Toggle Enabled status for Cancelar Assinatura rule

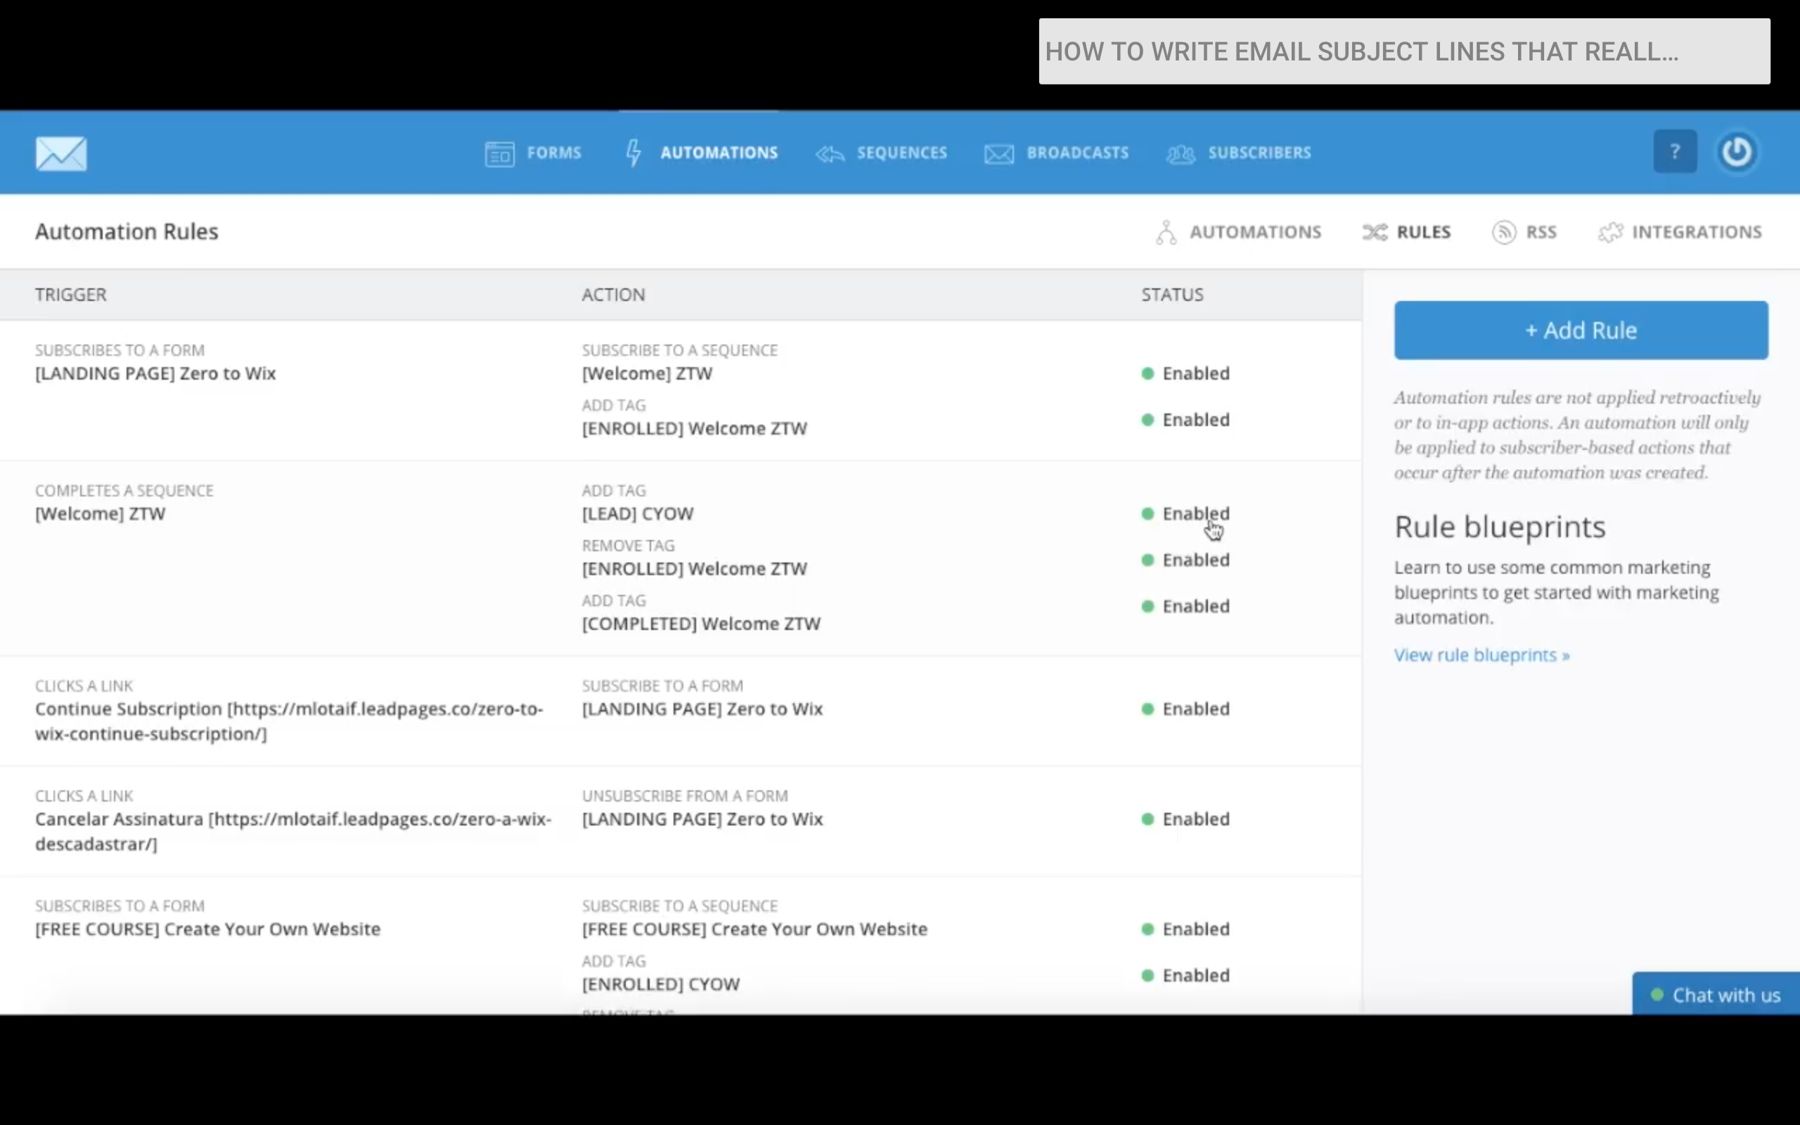coord(1186,819)
